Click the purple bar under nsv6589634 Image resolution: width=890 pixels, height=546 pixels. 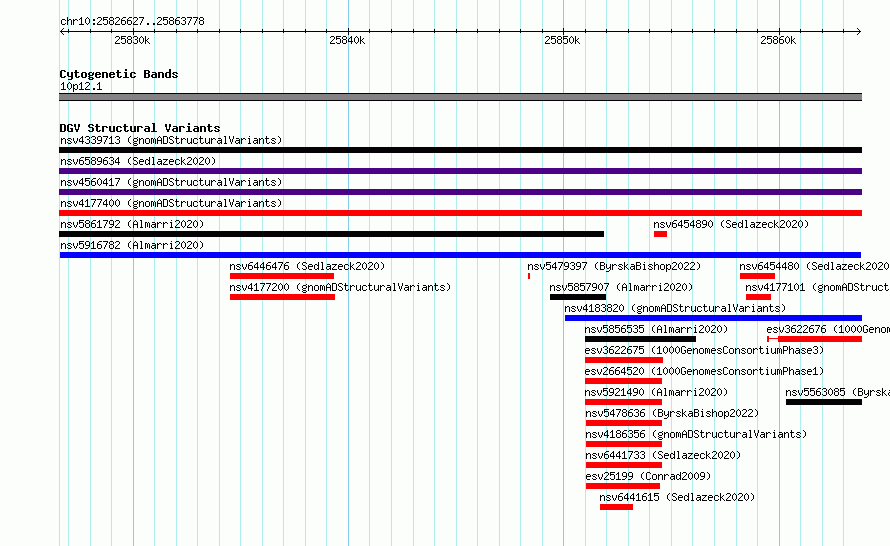pyautogui.click(x=460, y=171)
